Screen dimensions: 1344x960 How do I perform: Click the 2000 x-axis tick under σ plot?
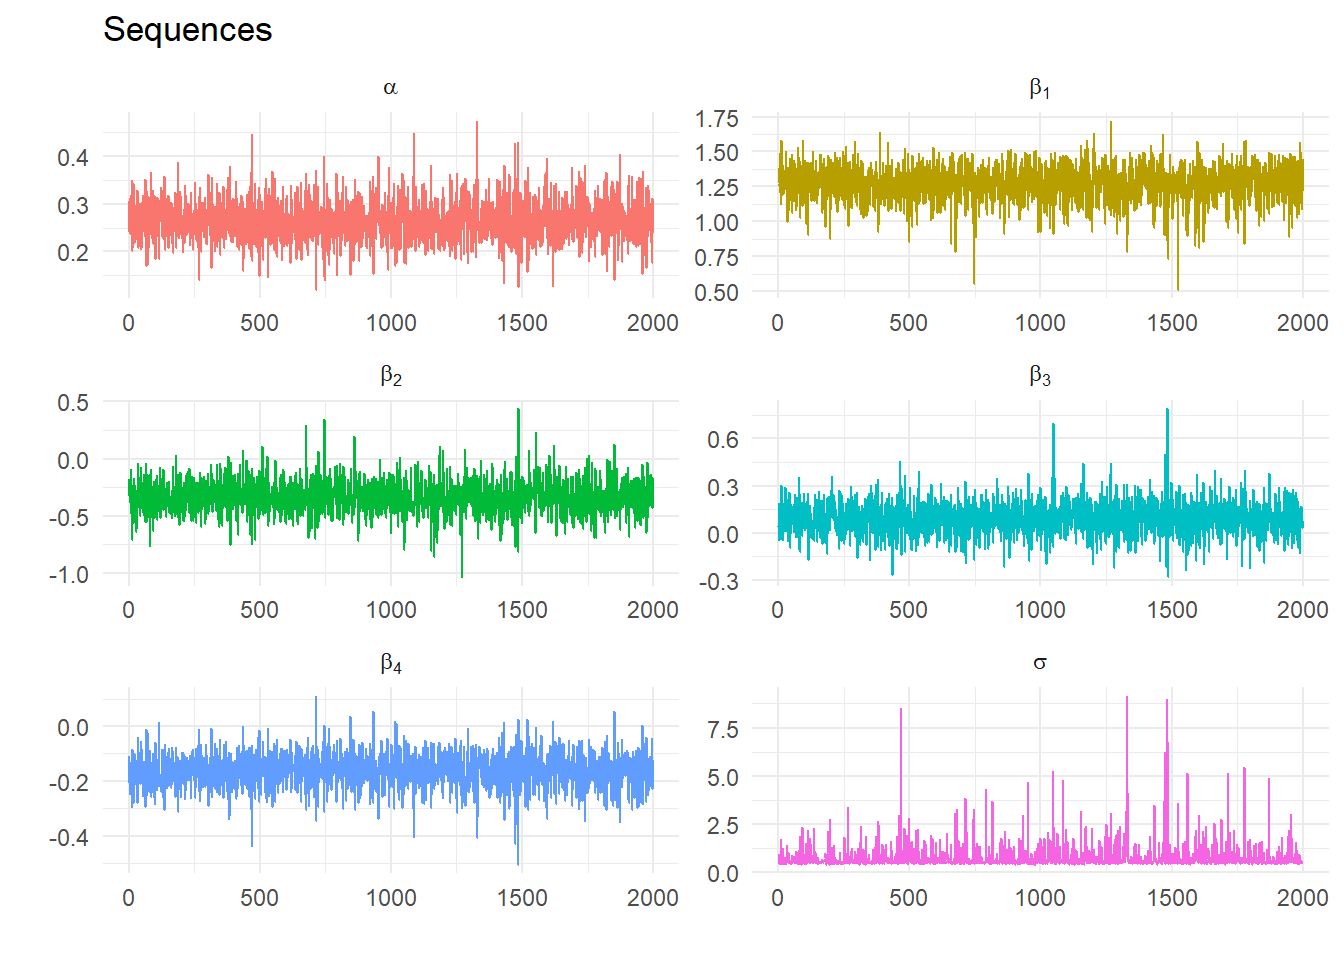1302,898
